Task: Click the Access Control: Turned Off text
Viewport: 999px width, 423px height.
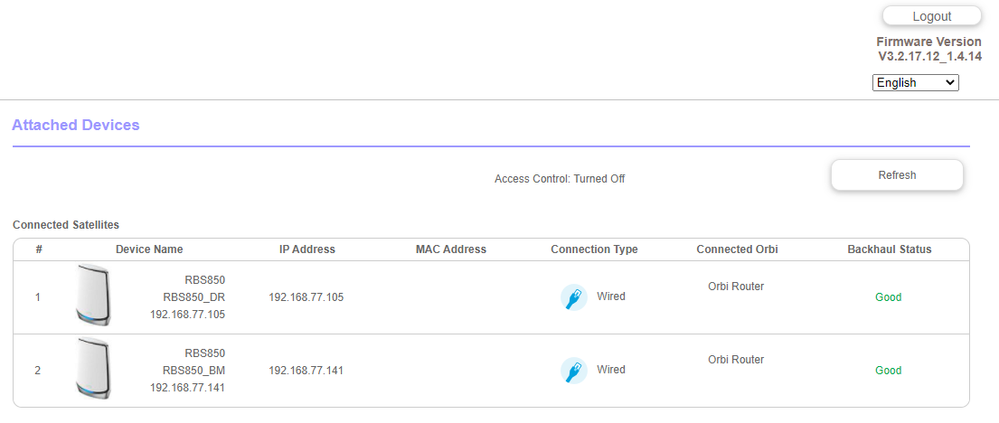Action: (559, 179)
